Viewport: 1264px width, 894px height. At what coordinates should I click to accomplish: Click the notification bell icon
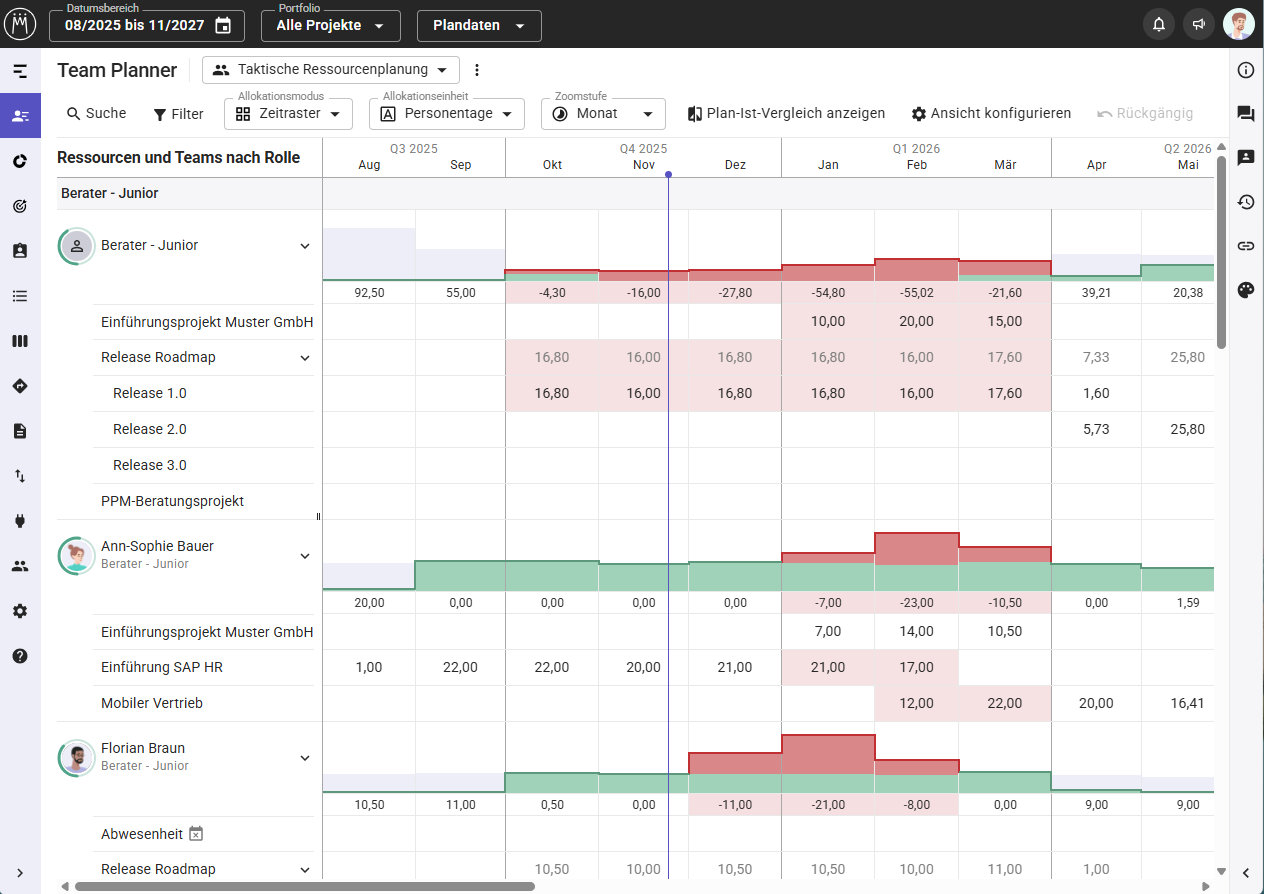1159,25
